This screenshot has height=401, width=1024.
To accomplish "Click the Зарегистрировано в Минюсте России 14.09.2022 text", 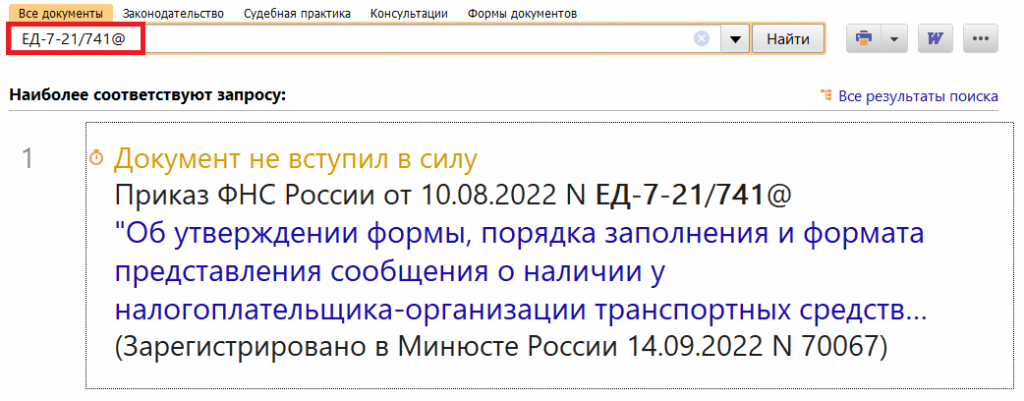I will (x=501, y=347).
